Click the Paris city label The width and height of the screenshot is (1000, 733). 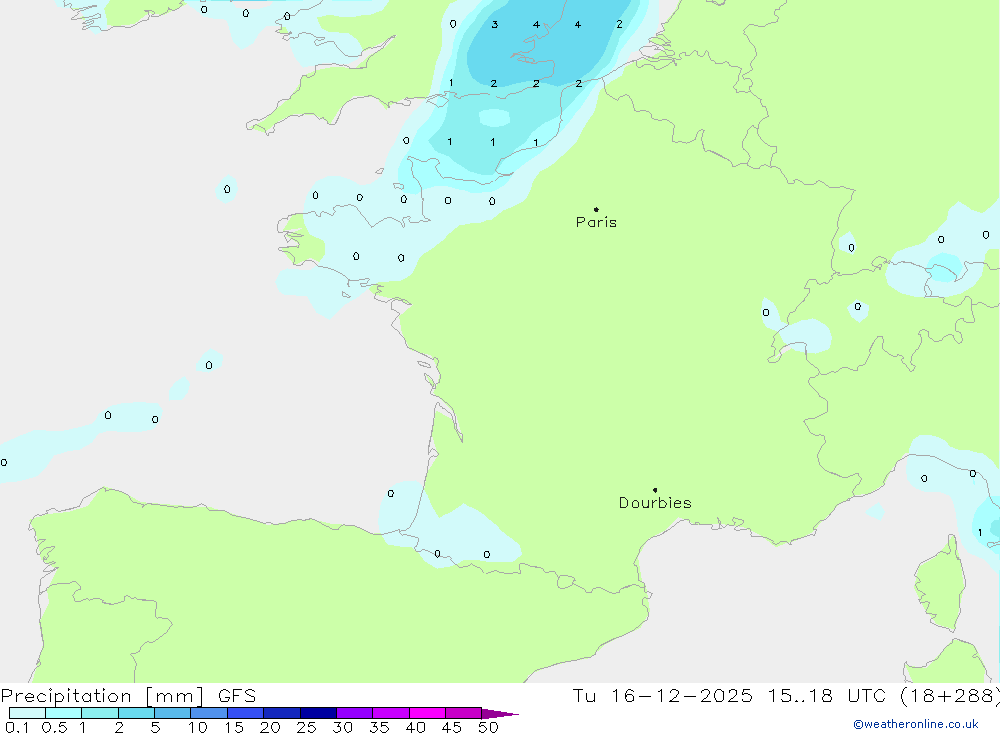pyautogui.click(x=596, y=222)
